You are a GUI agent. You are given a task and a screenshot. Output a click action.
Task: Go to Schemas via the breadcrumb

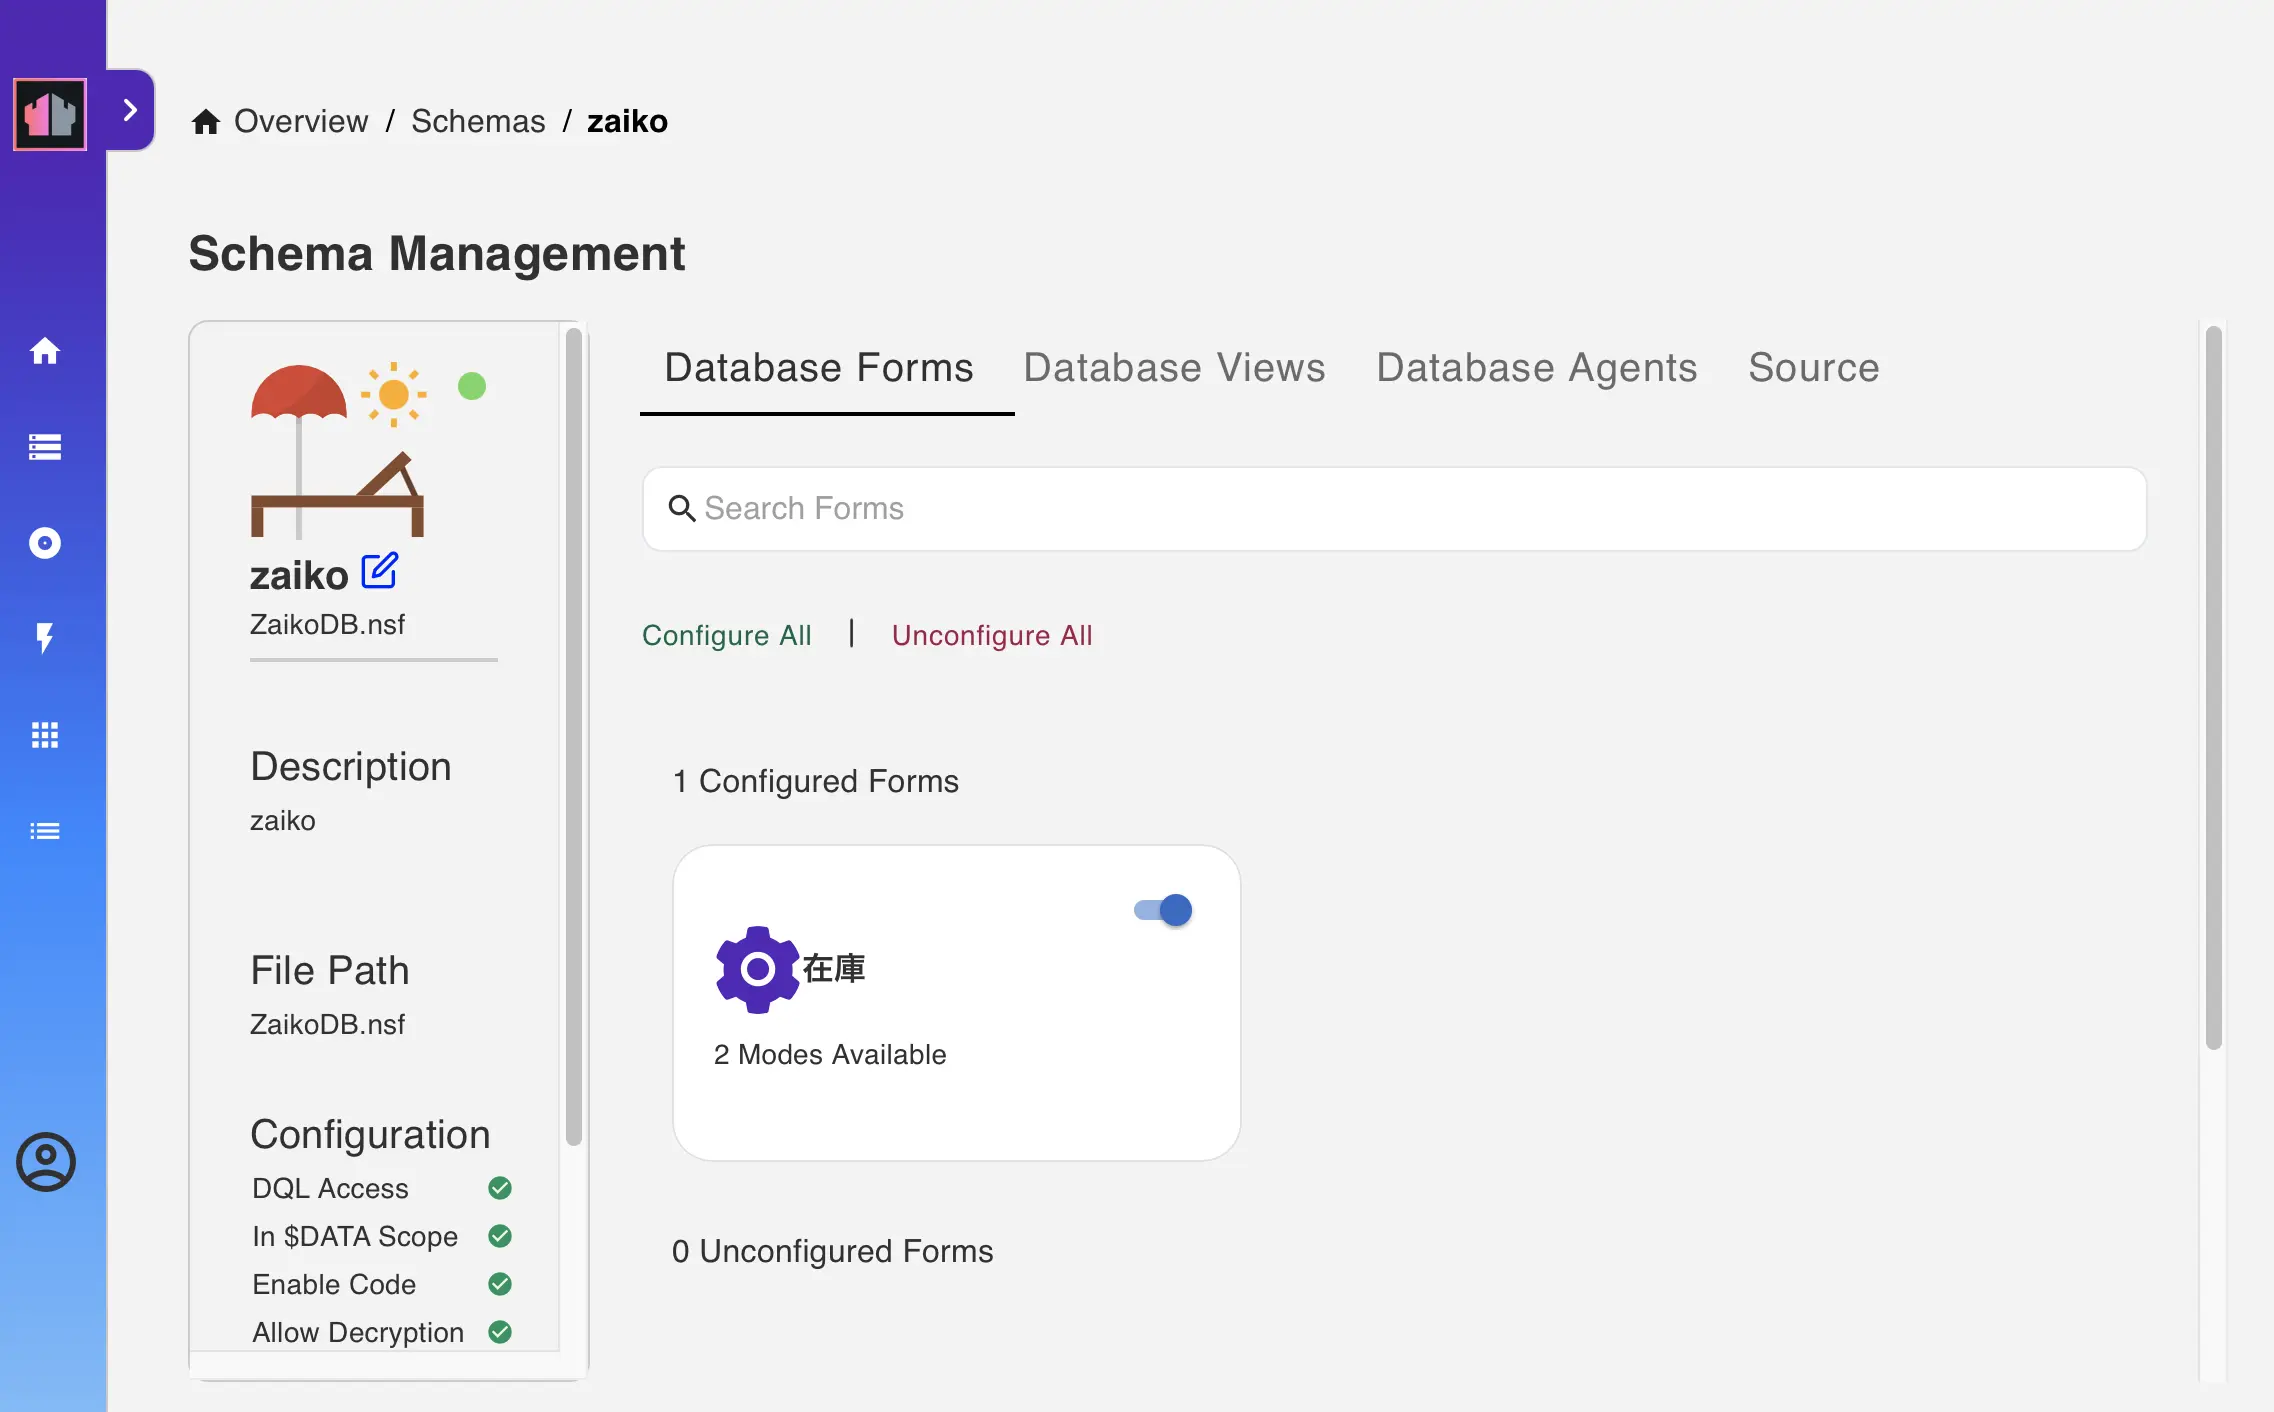pos(478,121)
